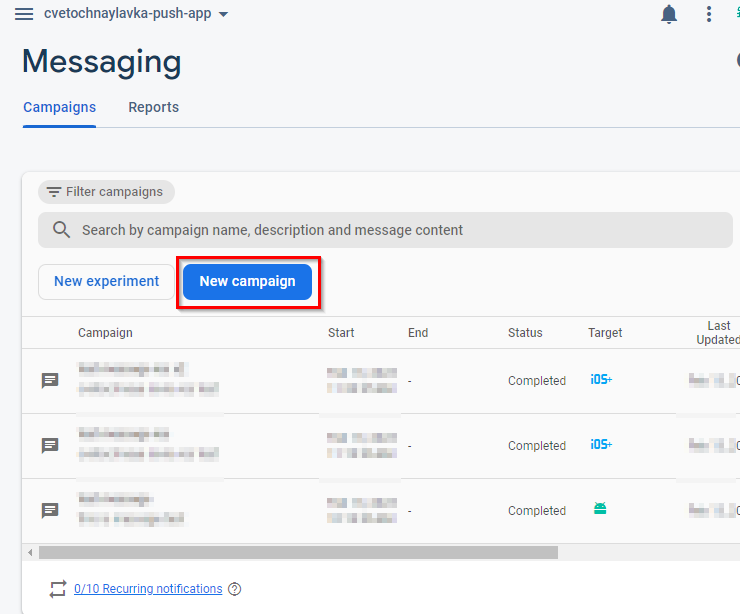740x614 pixels.
Task: Open the three-dot more options menu
Action: [709, 14]
